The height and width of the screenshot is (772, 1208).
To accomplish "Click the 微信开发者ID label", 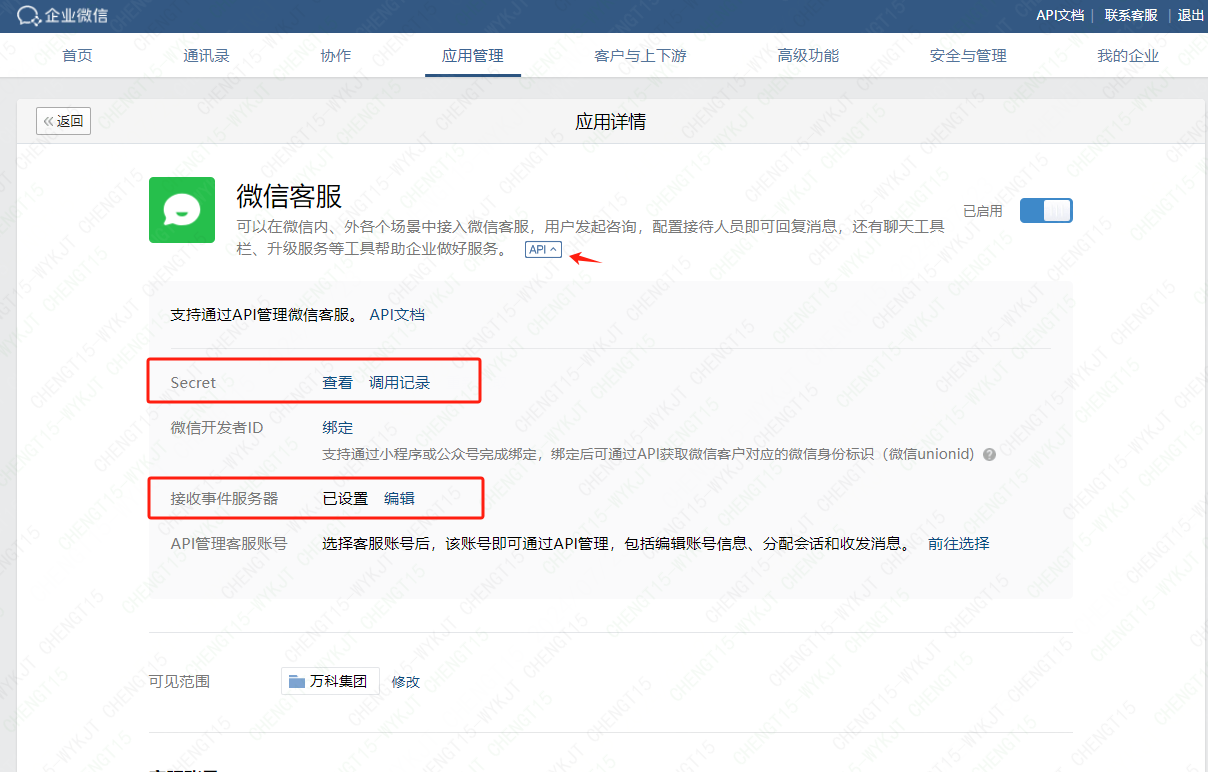I will coord(217,427).
